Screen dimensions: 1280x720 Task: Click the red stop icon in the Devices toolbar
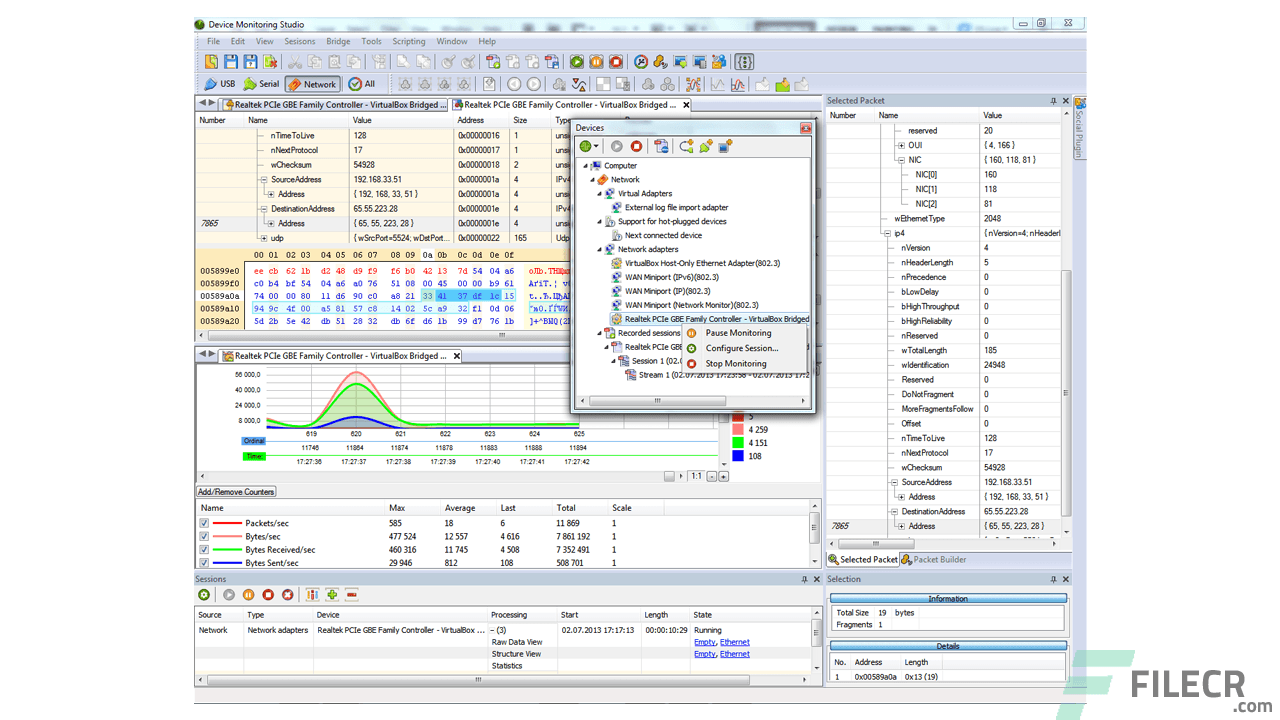coord(637,147)
